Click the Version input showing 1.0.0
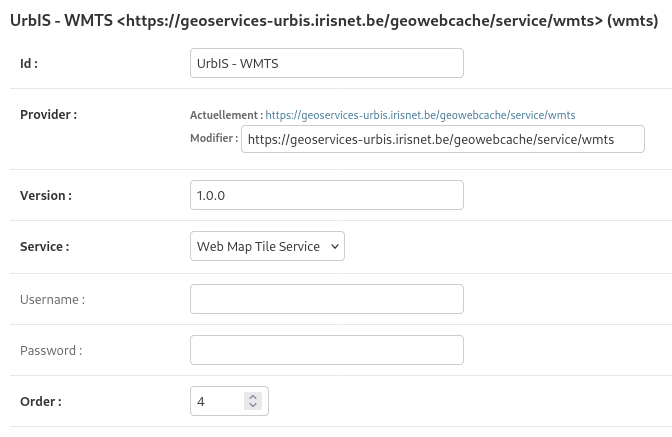The image size is (672, 437). coord(326,195)
